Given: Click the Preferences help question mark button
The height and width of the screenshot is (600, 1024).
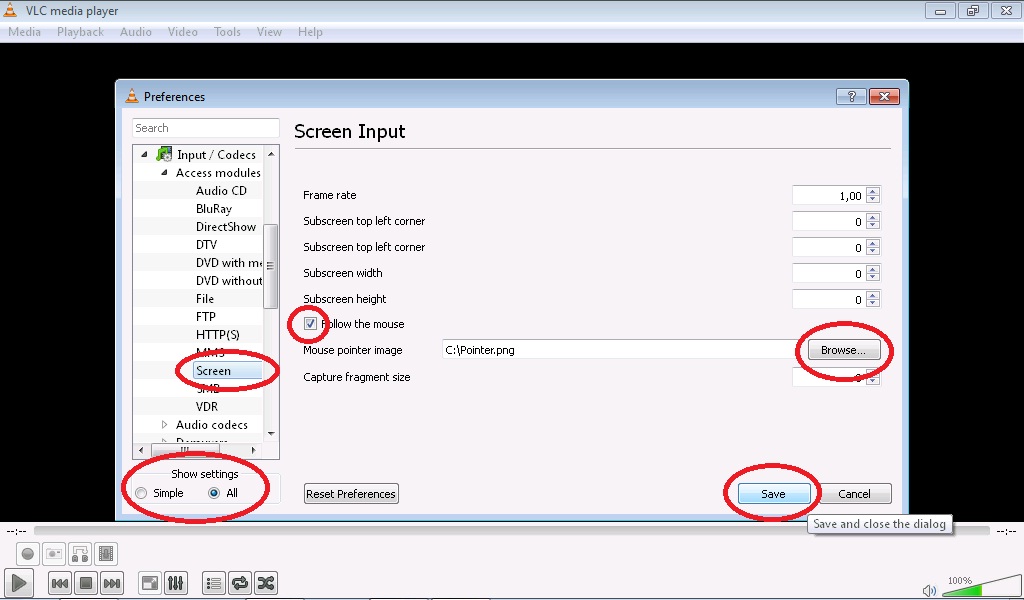Looking at the screenshot, I should click(852, 97).
